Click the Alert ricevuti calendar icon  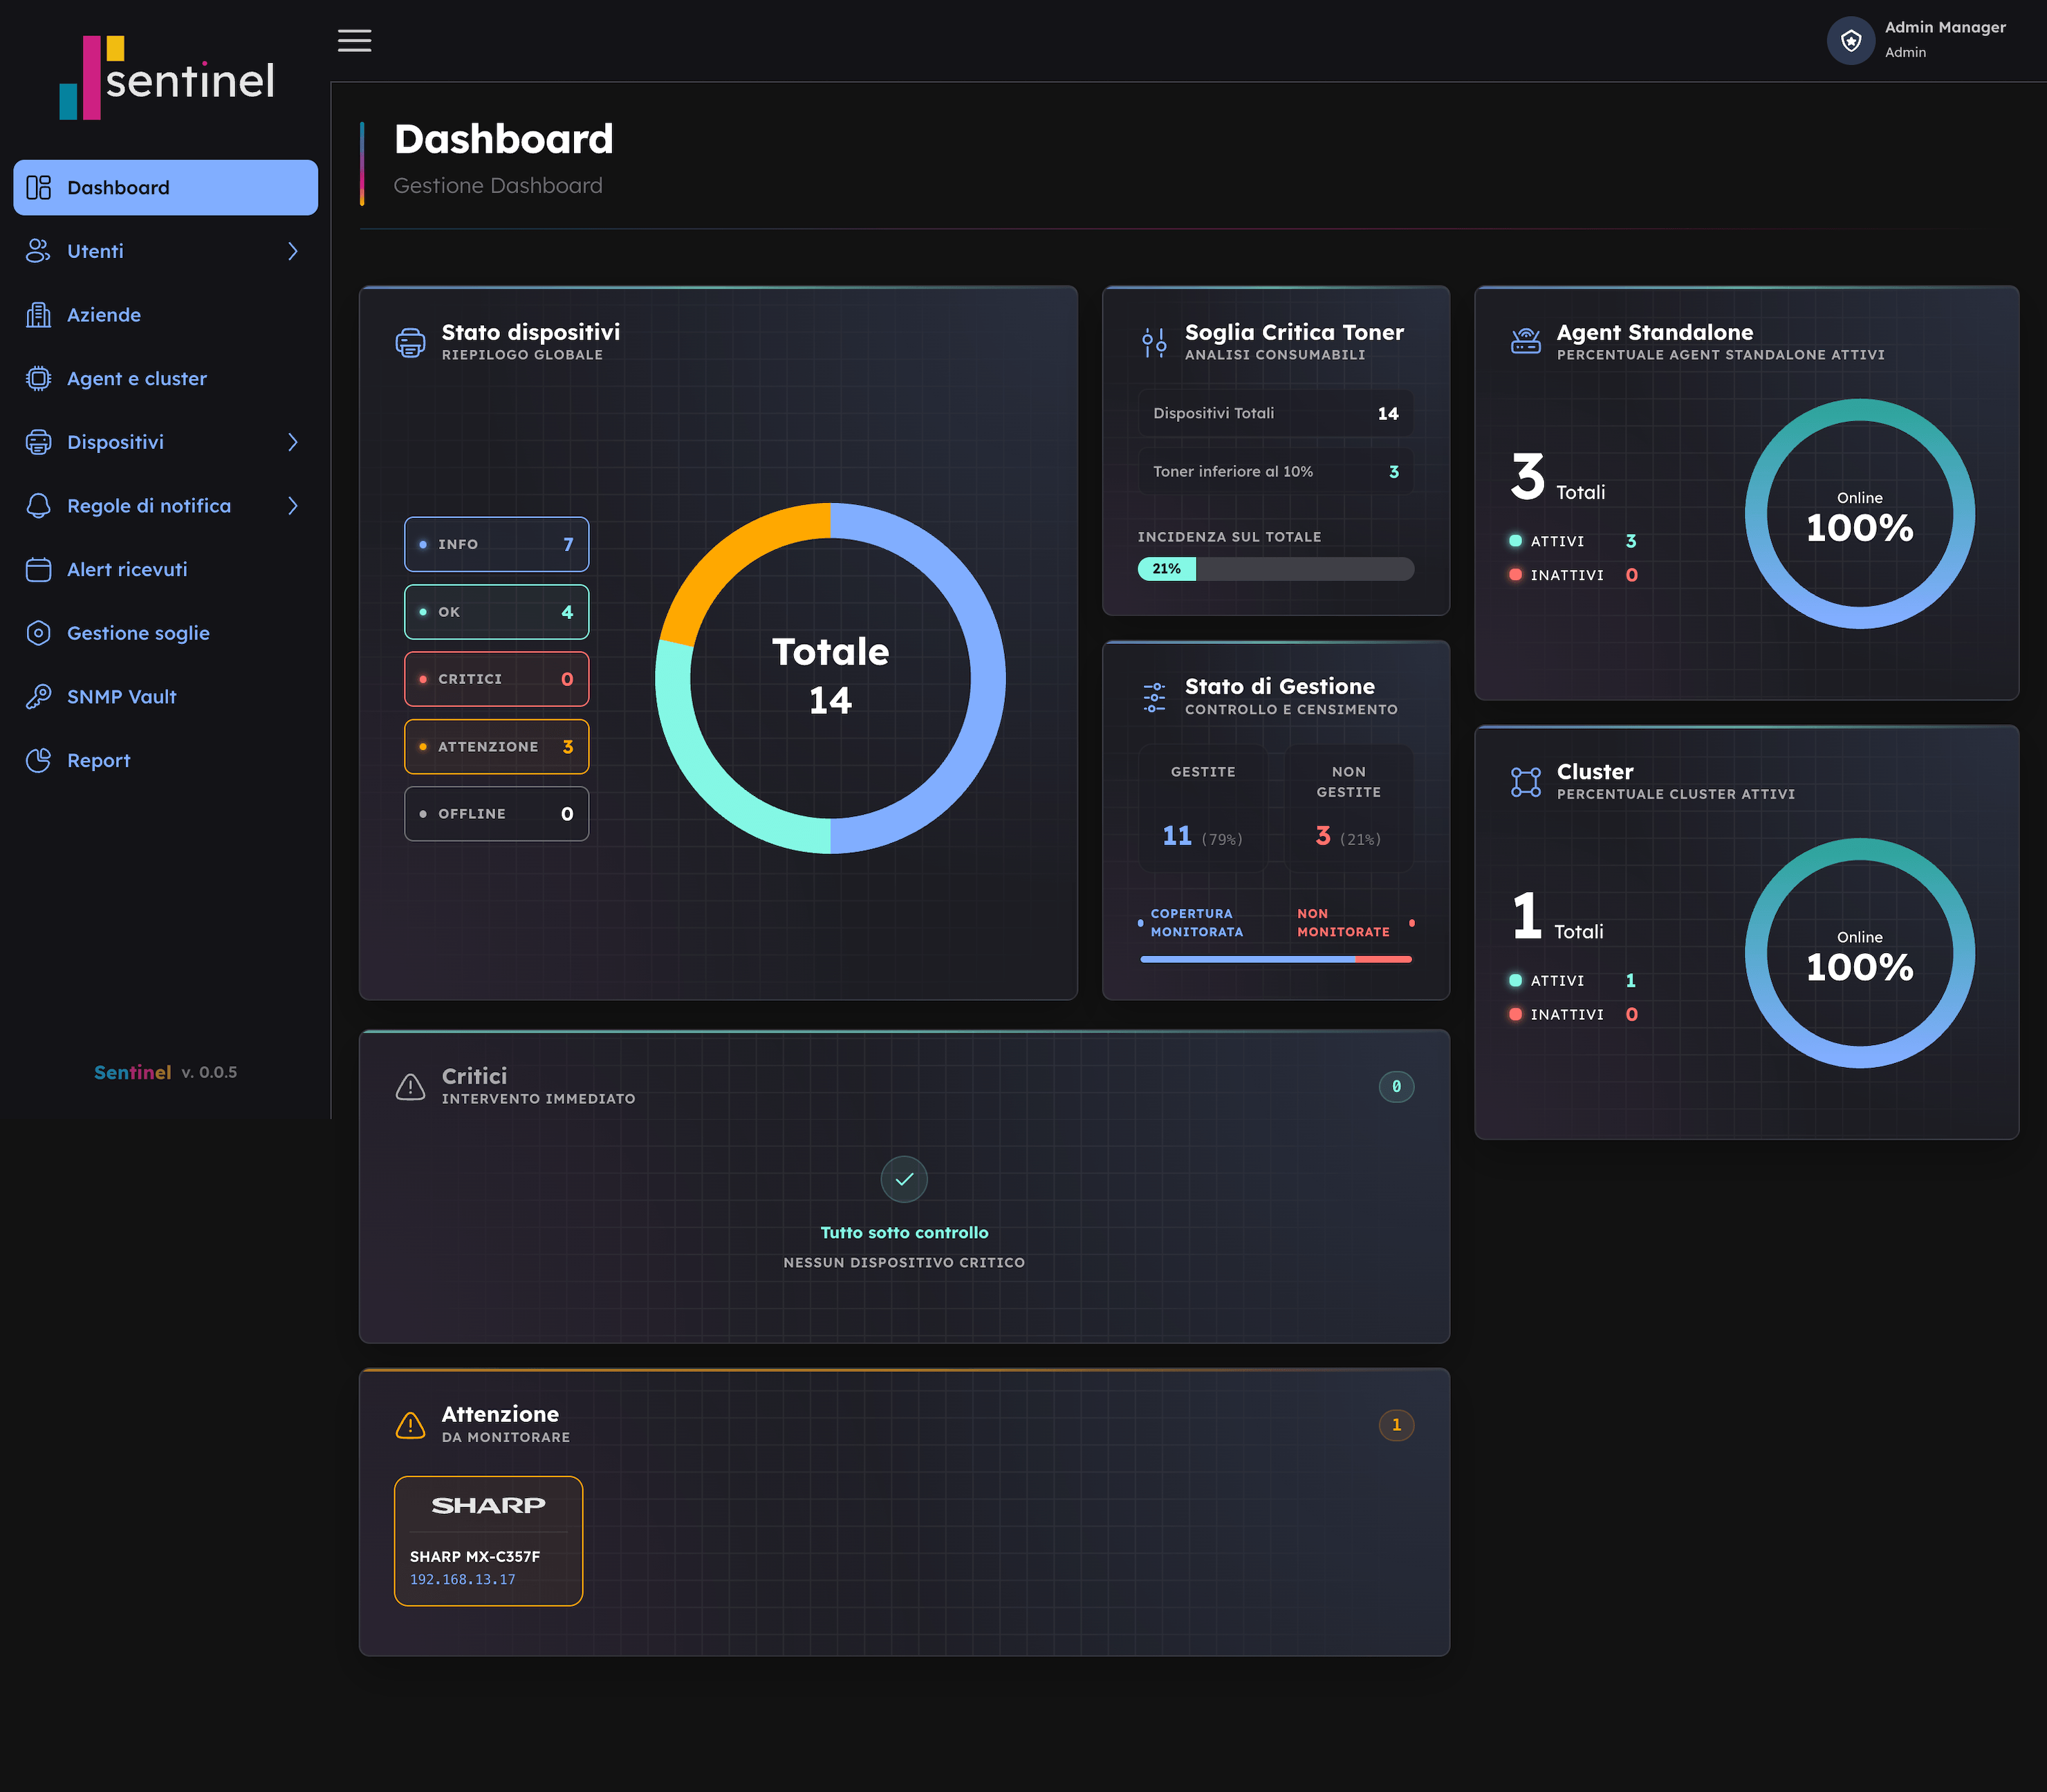tap(38, 569)
